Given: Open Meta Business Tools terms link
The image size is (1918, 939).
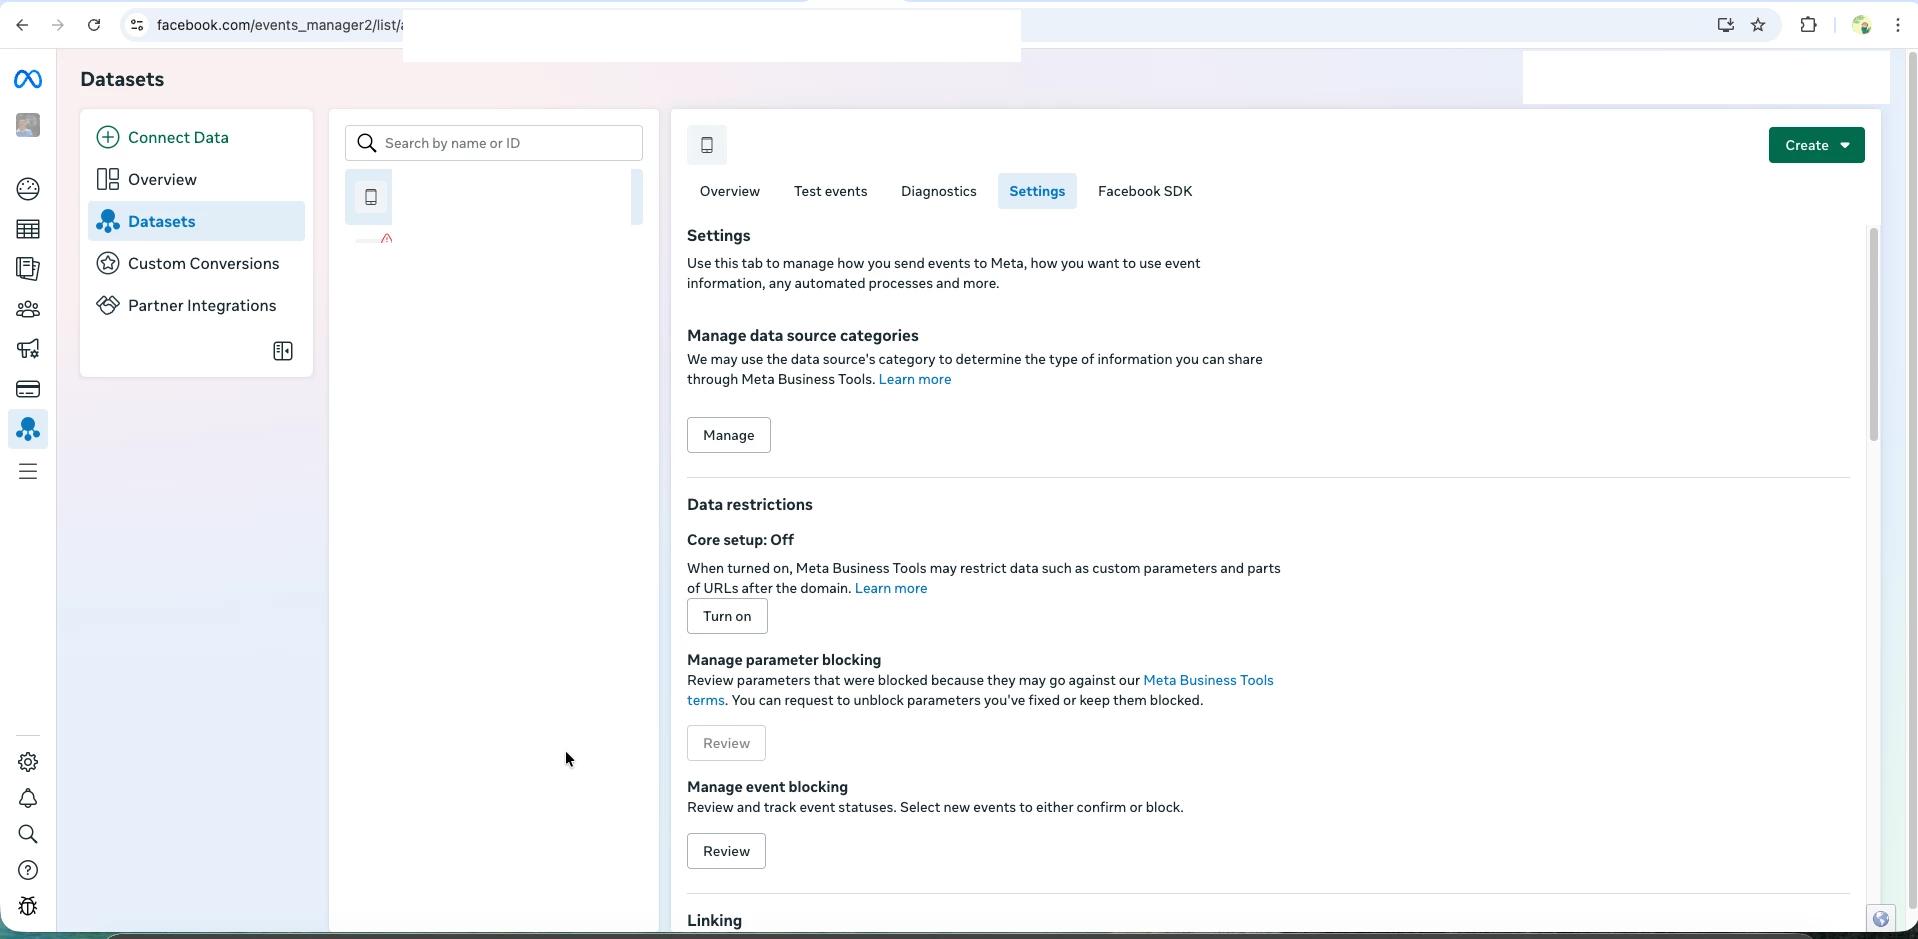Looking at the screenshot, I should coord(1208,680).
